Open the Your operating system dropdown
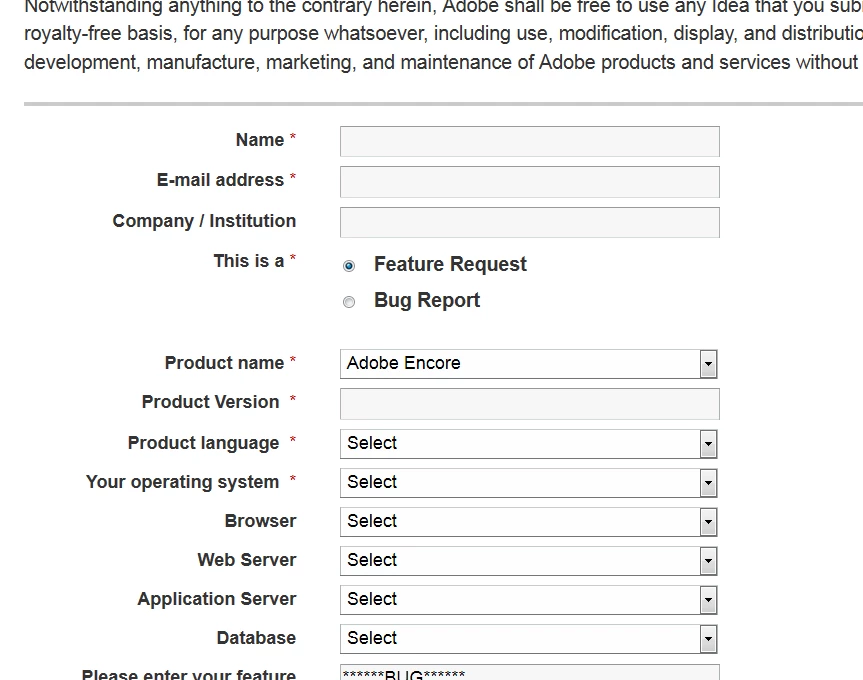Screen dimensions: 863x680 (708, 483)
